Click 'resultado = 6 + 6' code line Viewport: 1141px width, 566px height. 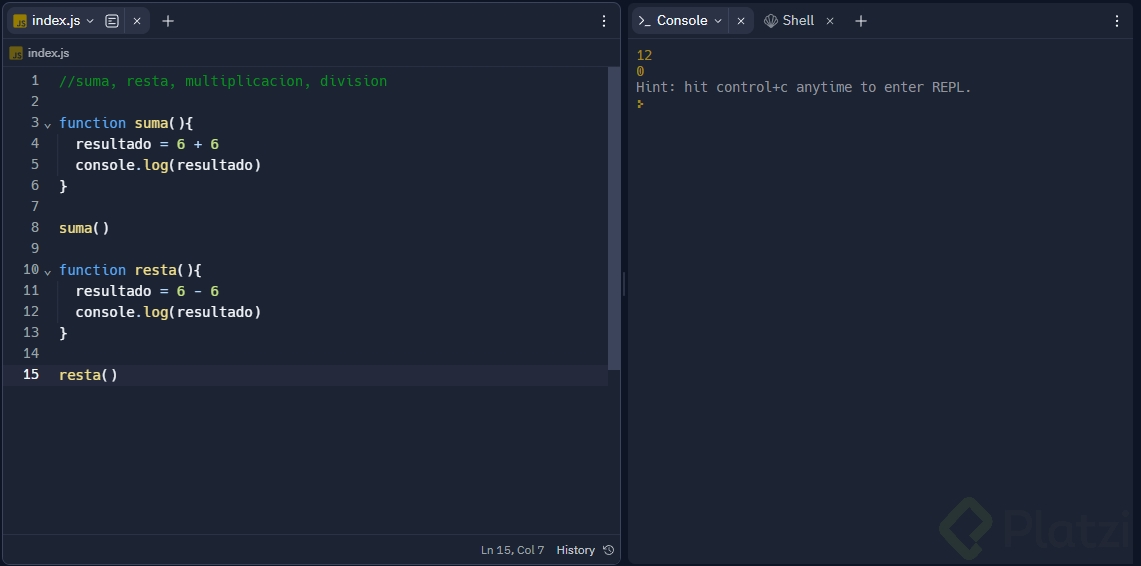pos(147,144)
